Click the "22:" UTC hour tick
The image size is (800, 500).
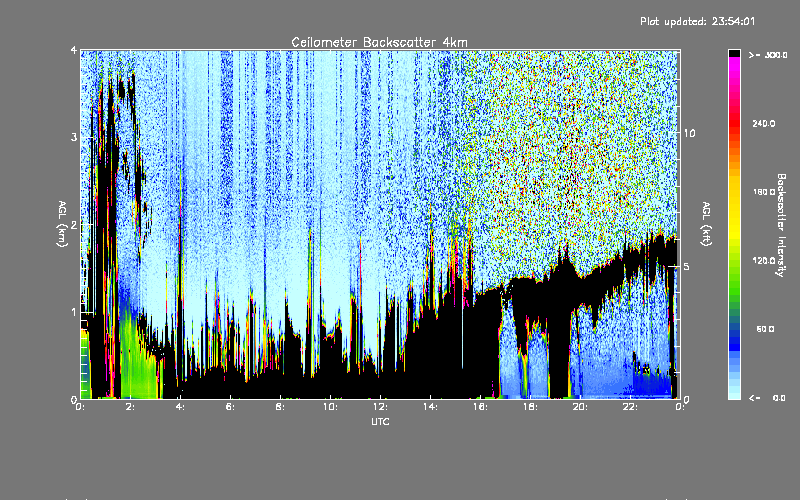point(630,407)
